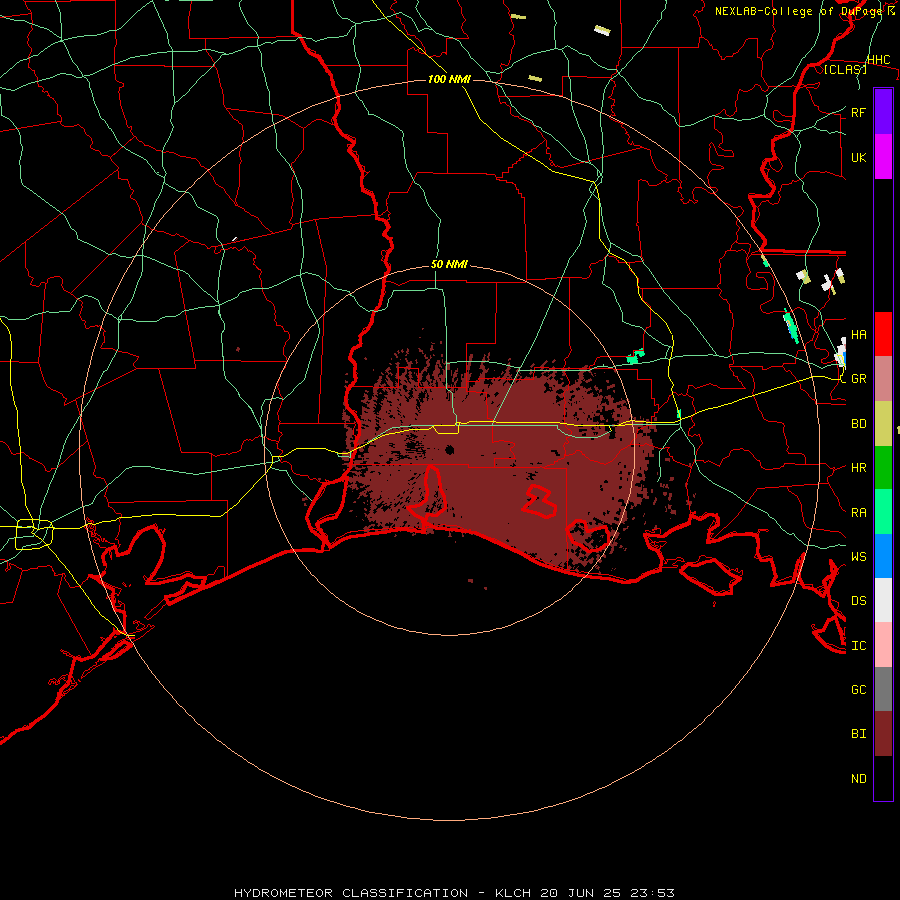The image size is (900, 900).
Task: Click the DS legend label
Action: click(858, 601)
